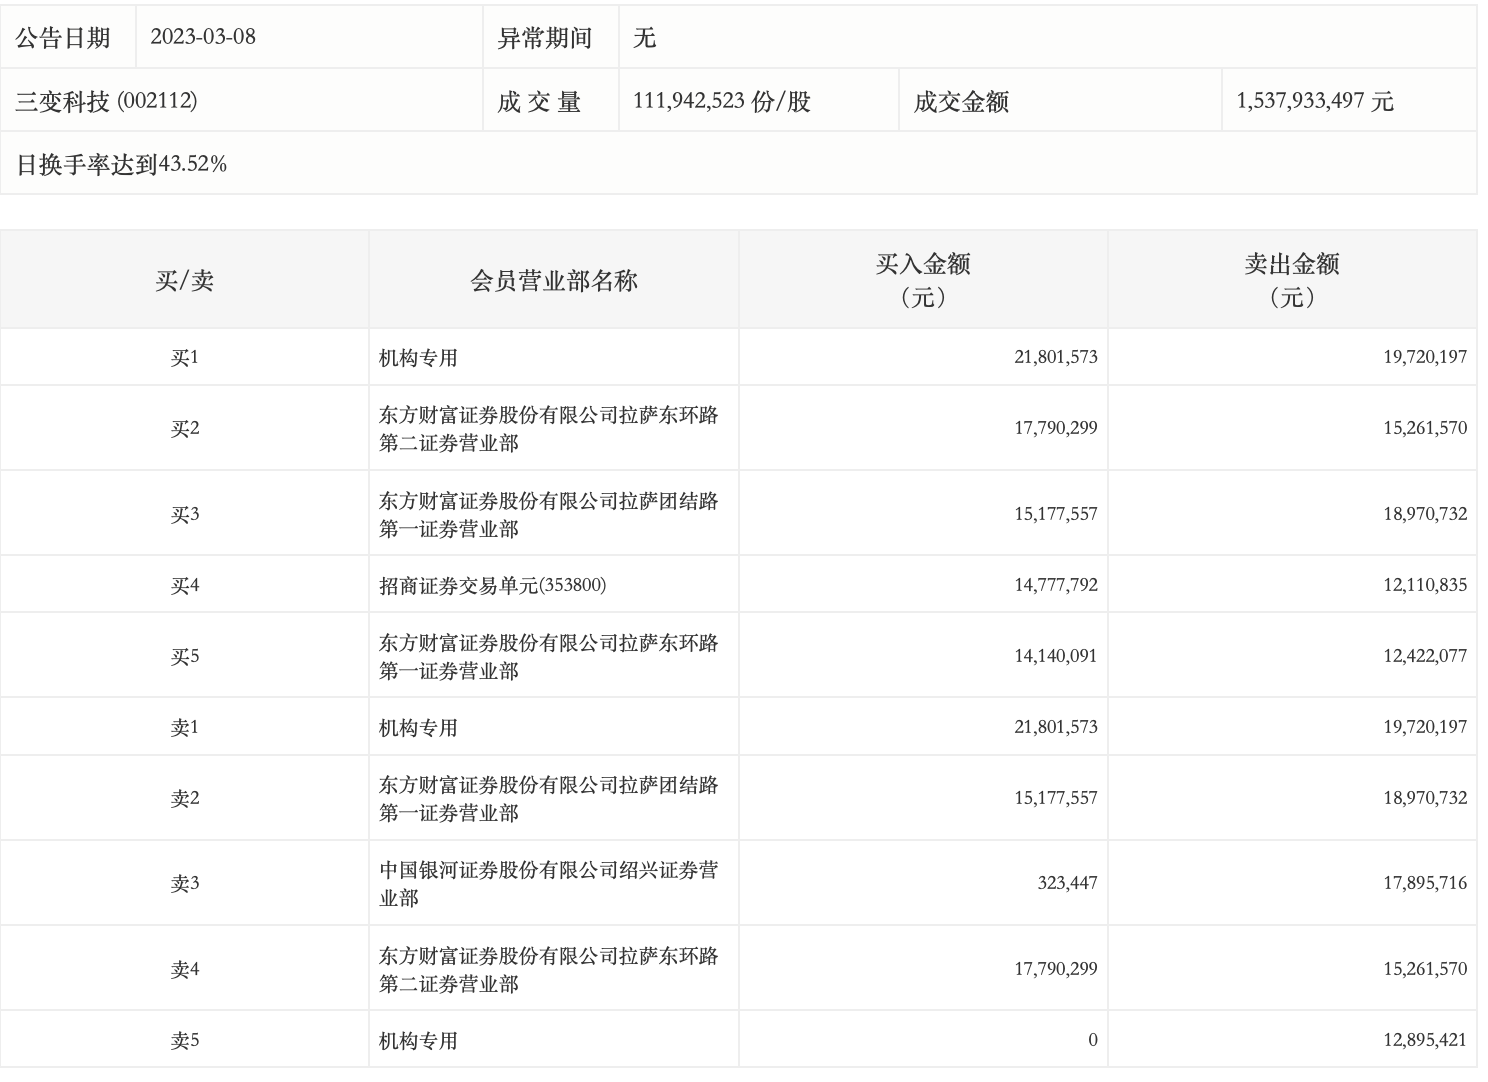The height and width of the screenshot is (1082, 1488).
Task: Open 招商证券交易单元(353800) in the 买4 row
Action: 492,585
